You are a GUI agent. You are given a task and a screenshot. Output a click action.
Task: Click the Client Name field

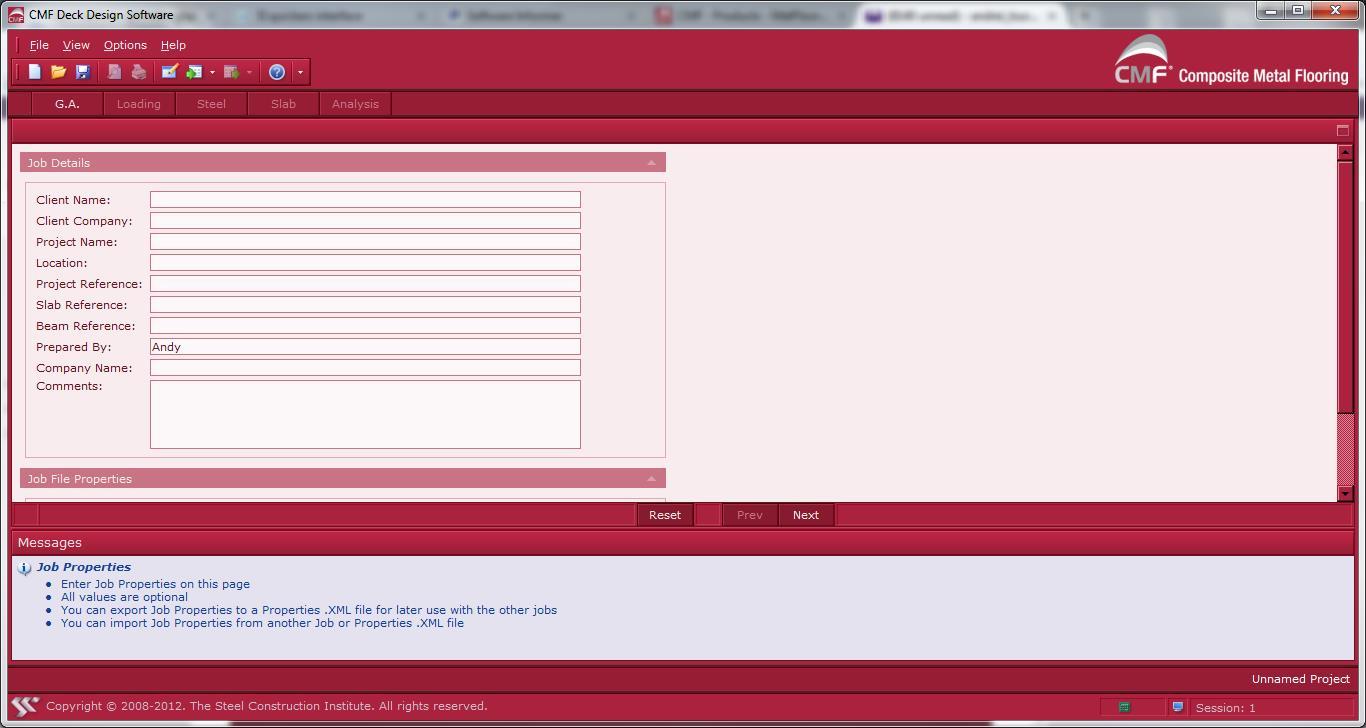coord(365,200)
